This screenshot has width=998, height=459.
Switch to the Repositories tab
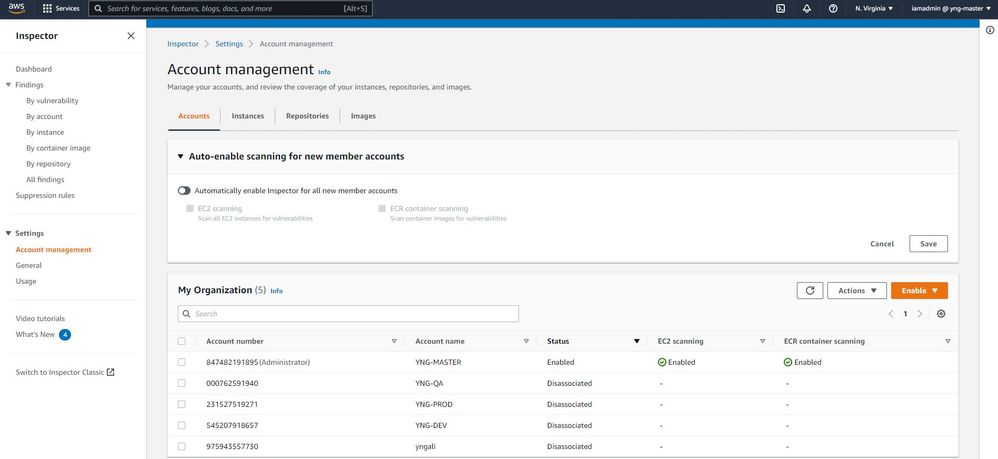tap(307, 116)
